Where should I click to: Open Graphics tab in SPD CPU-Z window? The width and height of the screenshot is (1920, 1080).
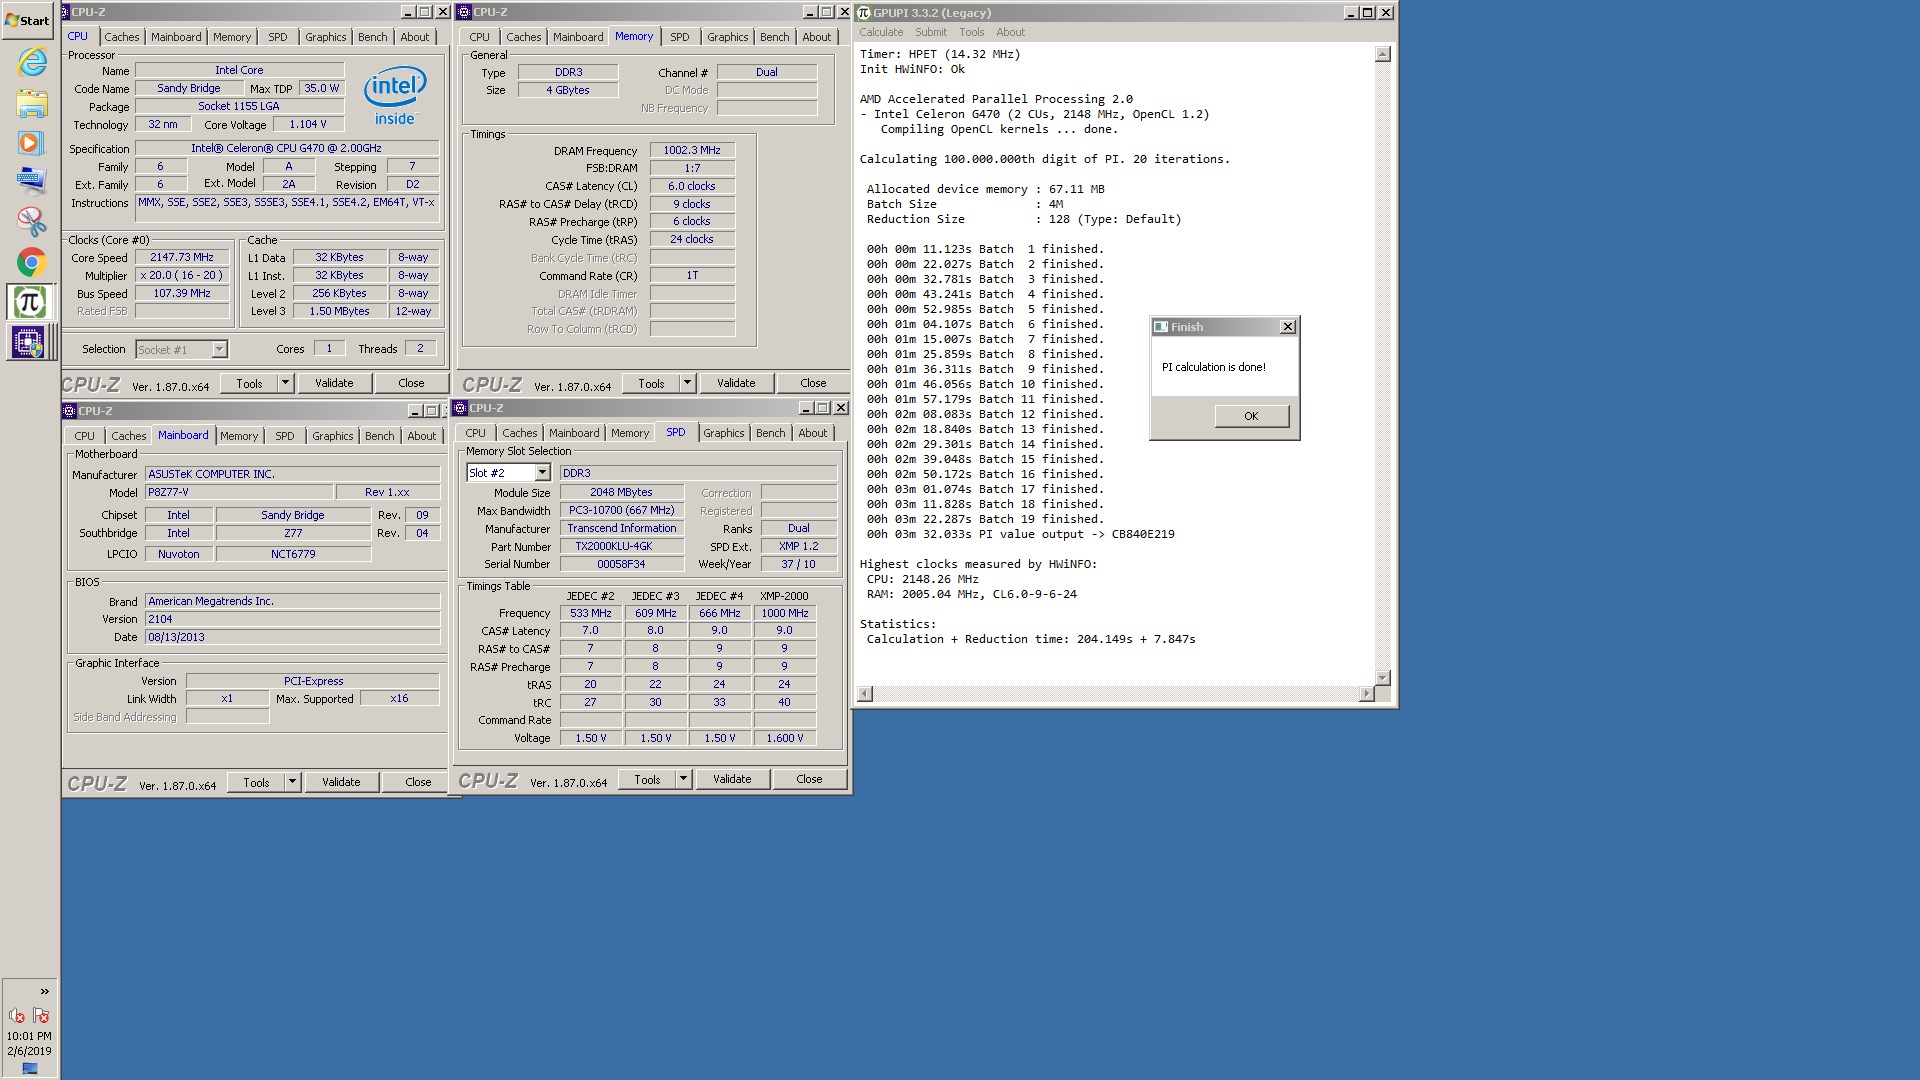(723, 433)
